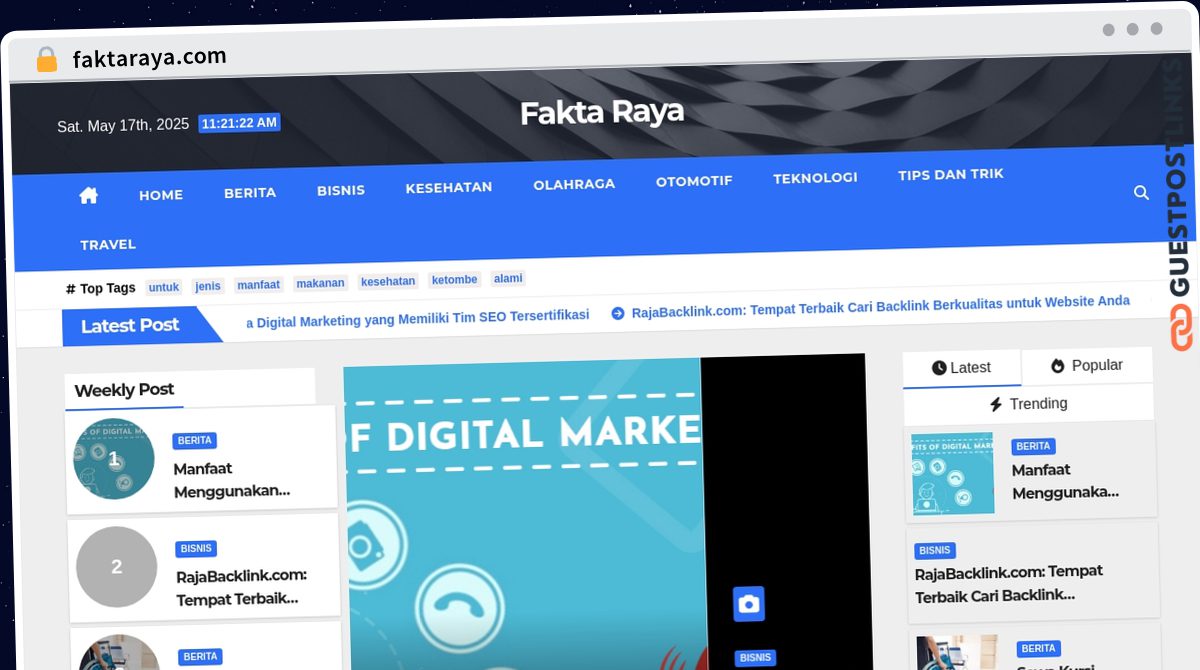The width and height of the screenshot is (1200, 670).
Task: Click the arrow icon before the RajaBacklink ticker headline
Action: 618,313
